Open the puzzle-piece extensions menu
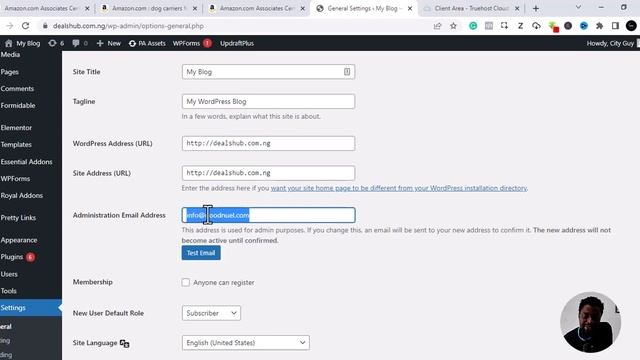 600,26
